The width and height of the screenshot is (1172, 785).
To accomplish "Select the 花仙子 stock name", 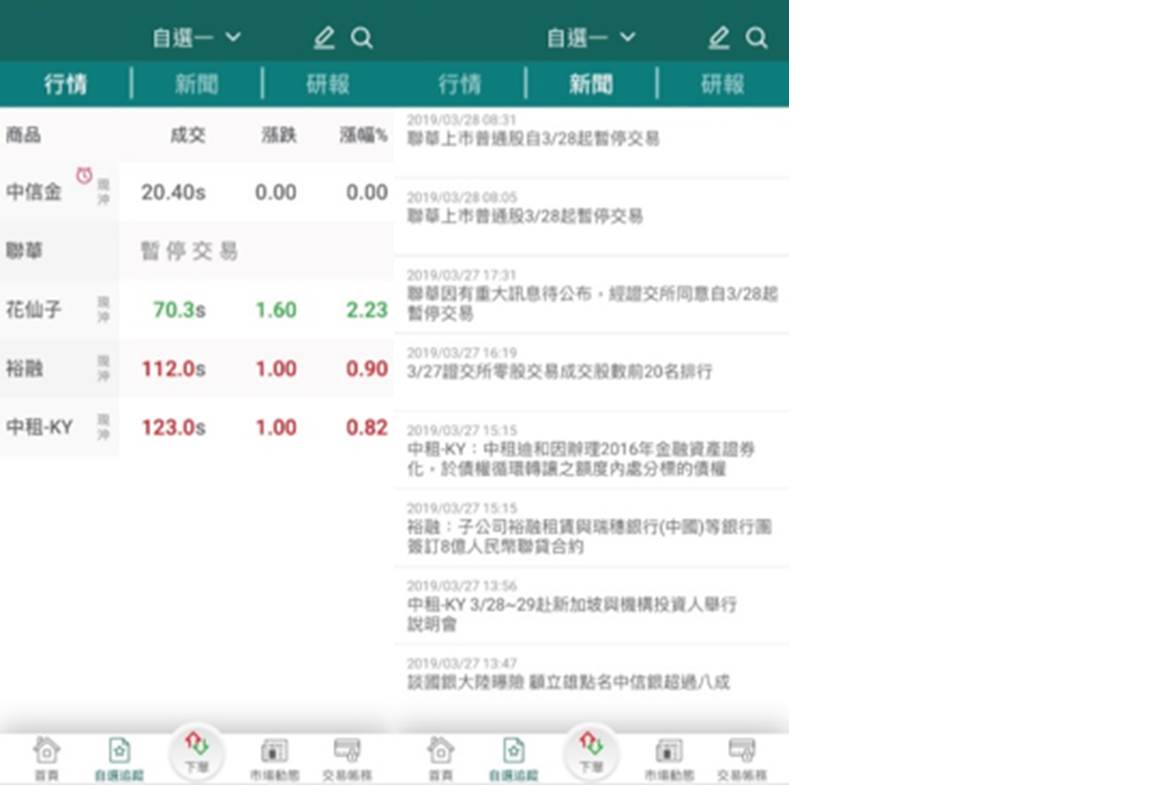I will click(x=34, y=310).
